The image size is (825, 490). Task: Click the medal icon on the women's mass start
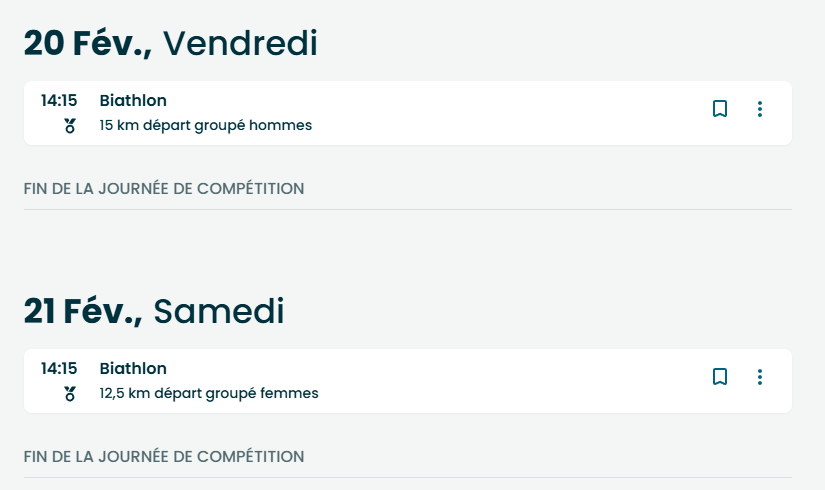pyautogui.click(x=69, y=394)
